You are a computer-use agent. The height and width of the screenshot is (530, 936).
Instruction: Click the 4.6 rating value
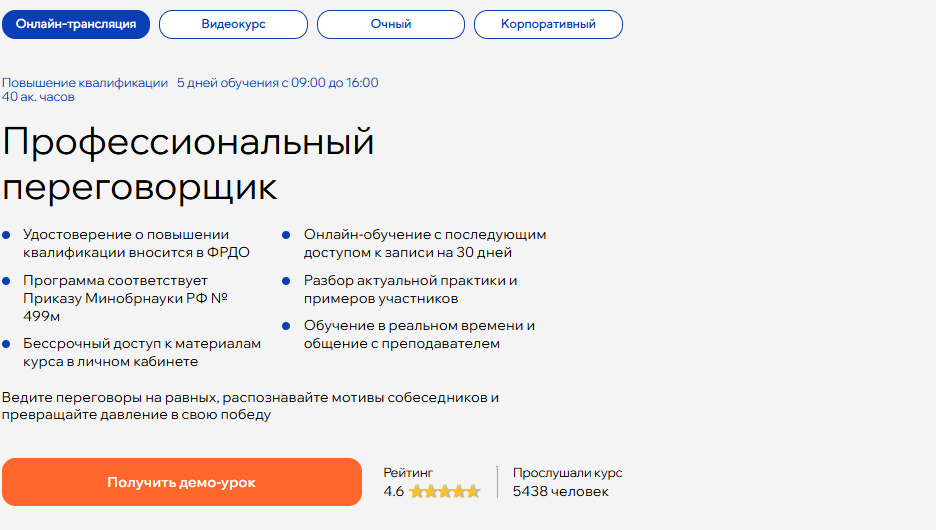393,491
